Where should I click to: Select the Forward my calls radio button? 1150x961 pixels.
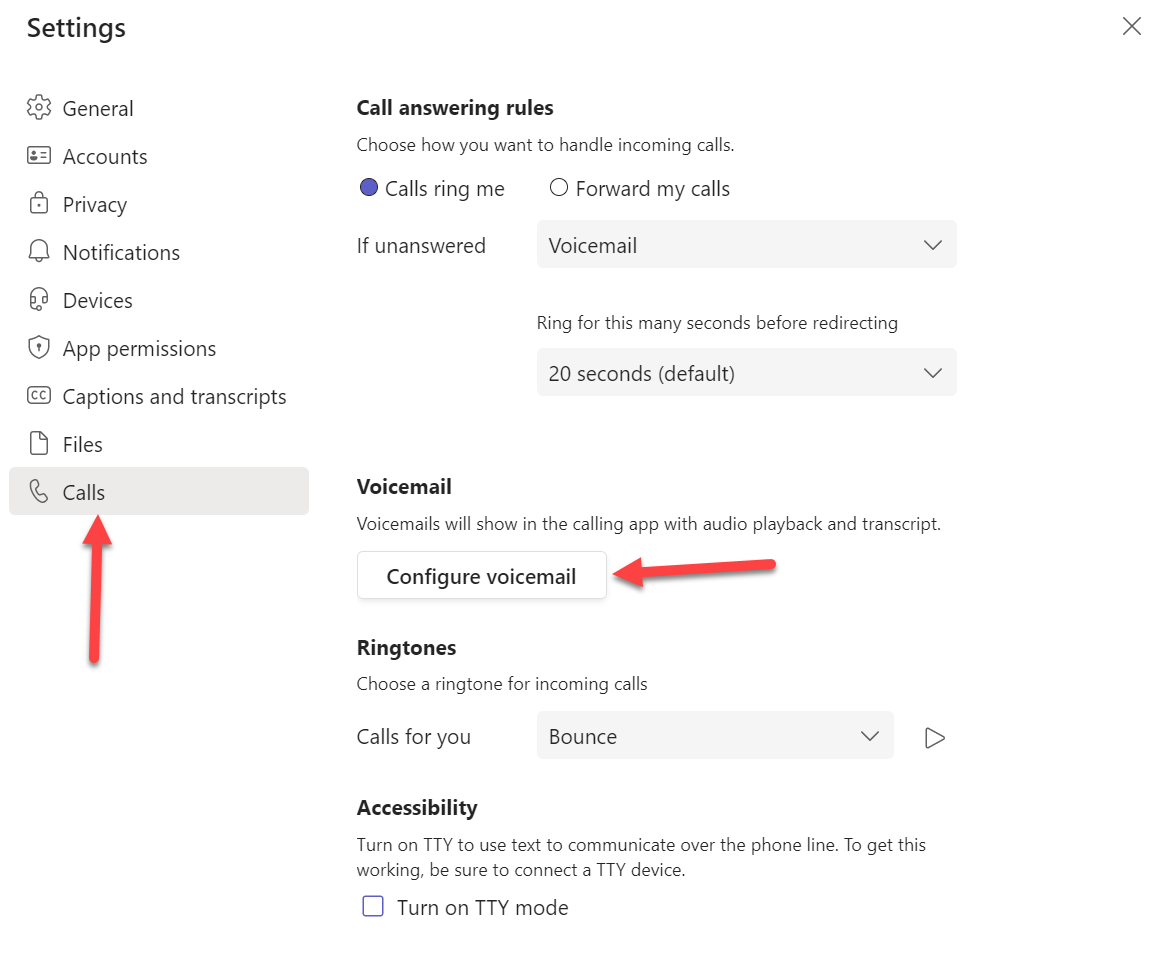559,188
